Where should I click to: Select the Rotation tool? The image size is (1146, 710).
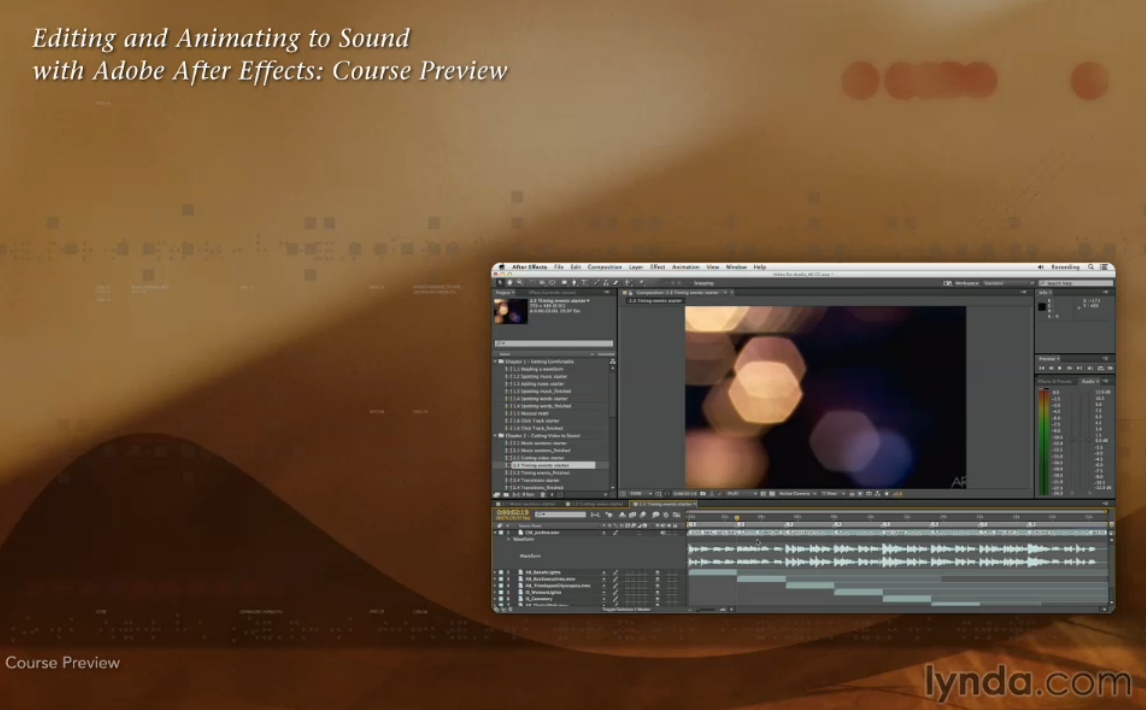click(532, 283)
